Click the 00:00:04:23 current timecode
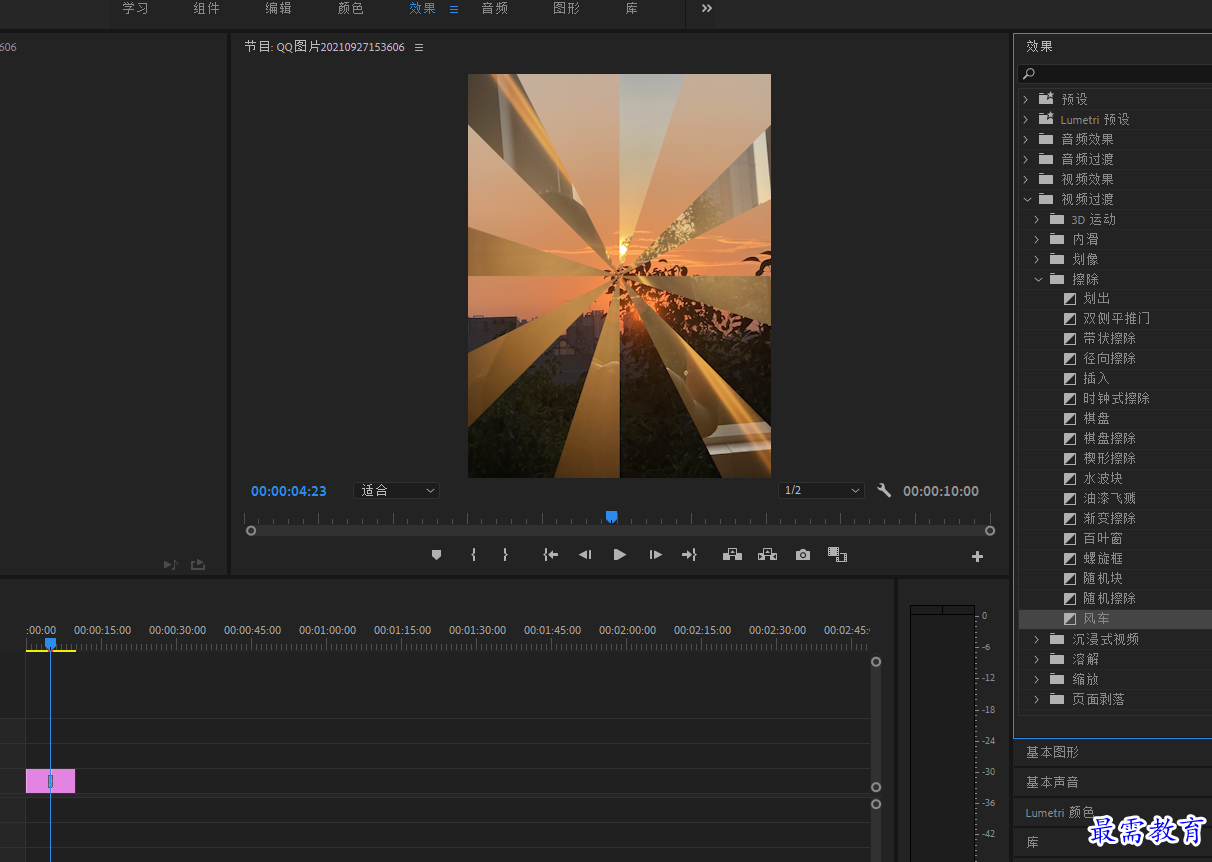1212x862 pixels. (289, 491)
